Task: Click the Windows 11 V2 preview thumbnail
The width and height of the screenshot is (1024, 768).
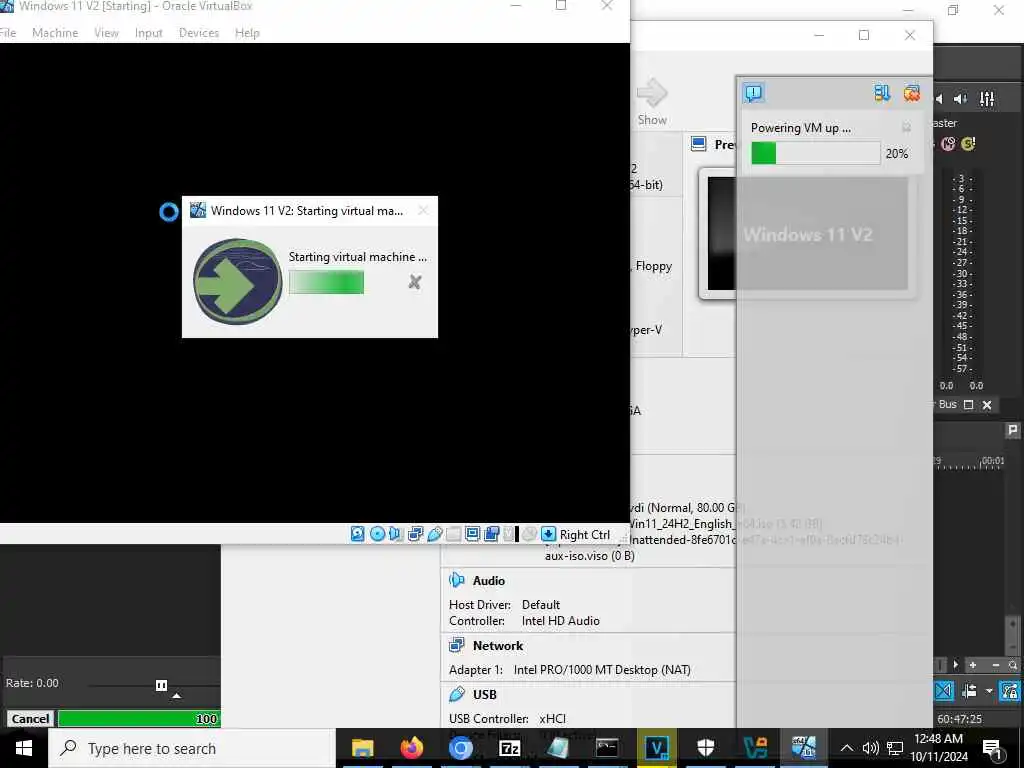Action: 807,233
